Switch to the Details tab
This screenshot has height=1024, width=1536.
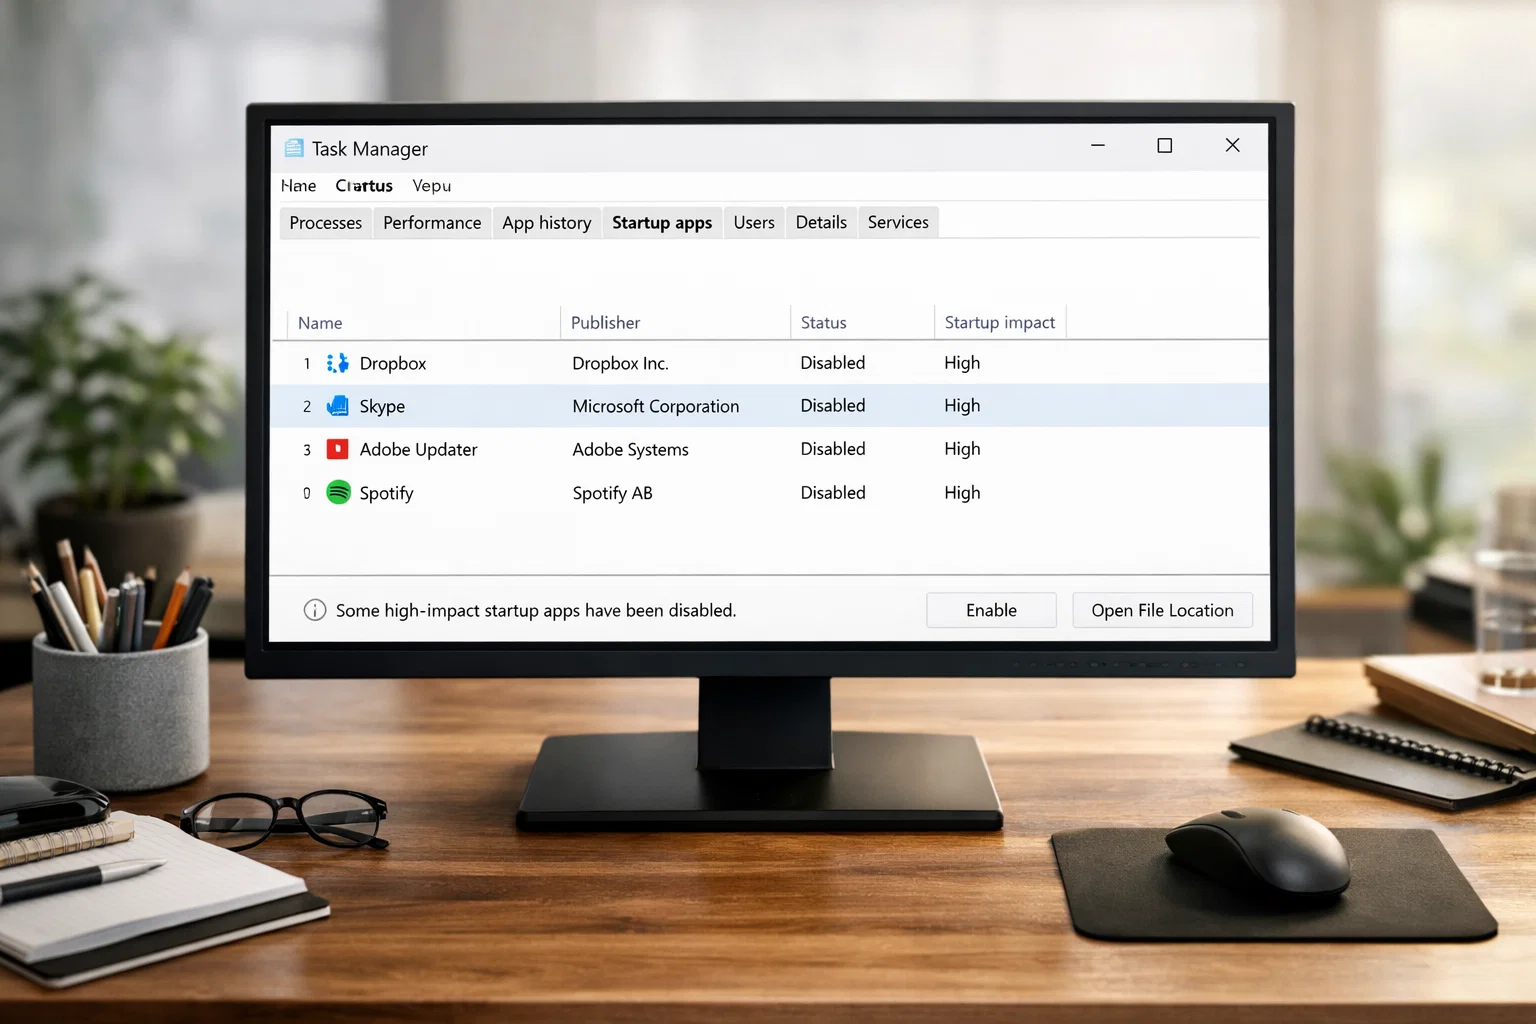coord(821,222)
